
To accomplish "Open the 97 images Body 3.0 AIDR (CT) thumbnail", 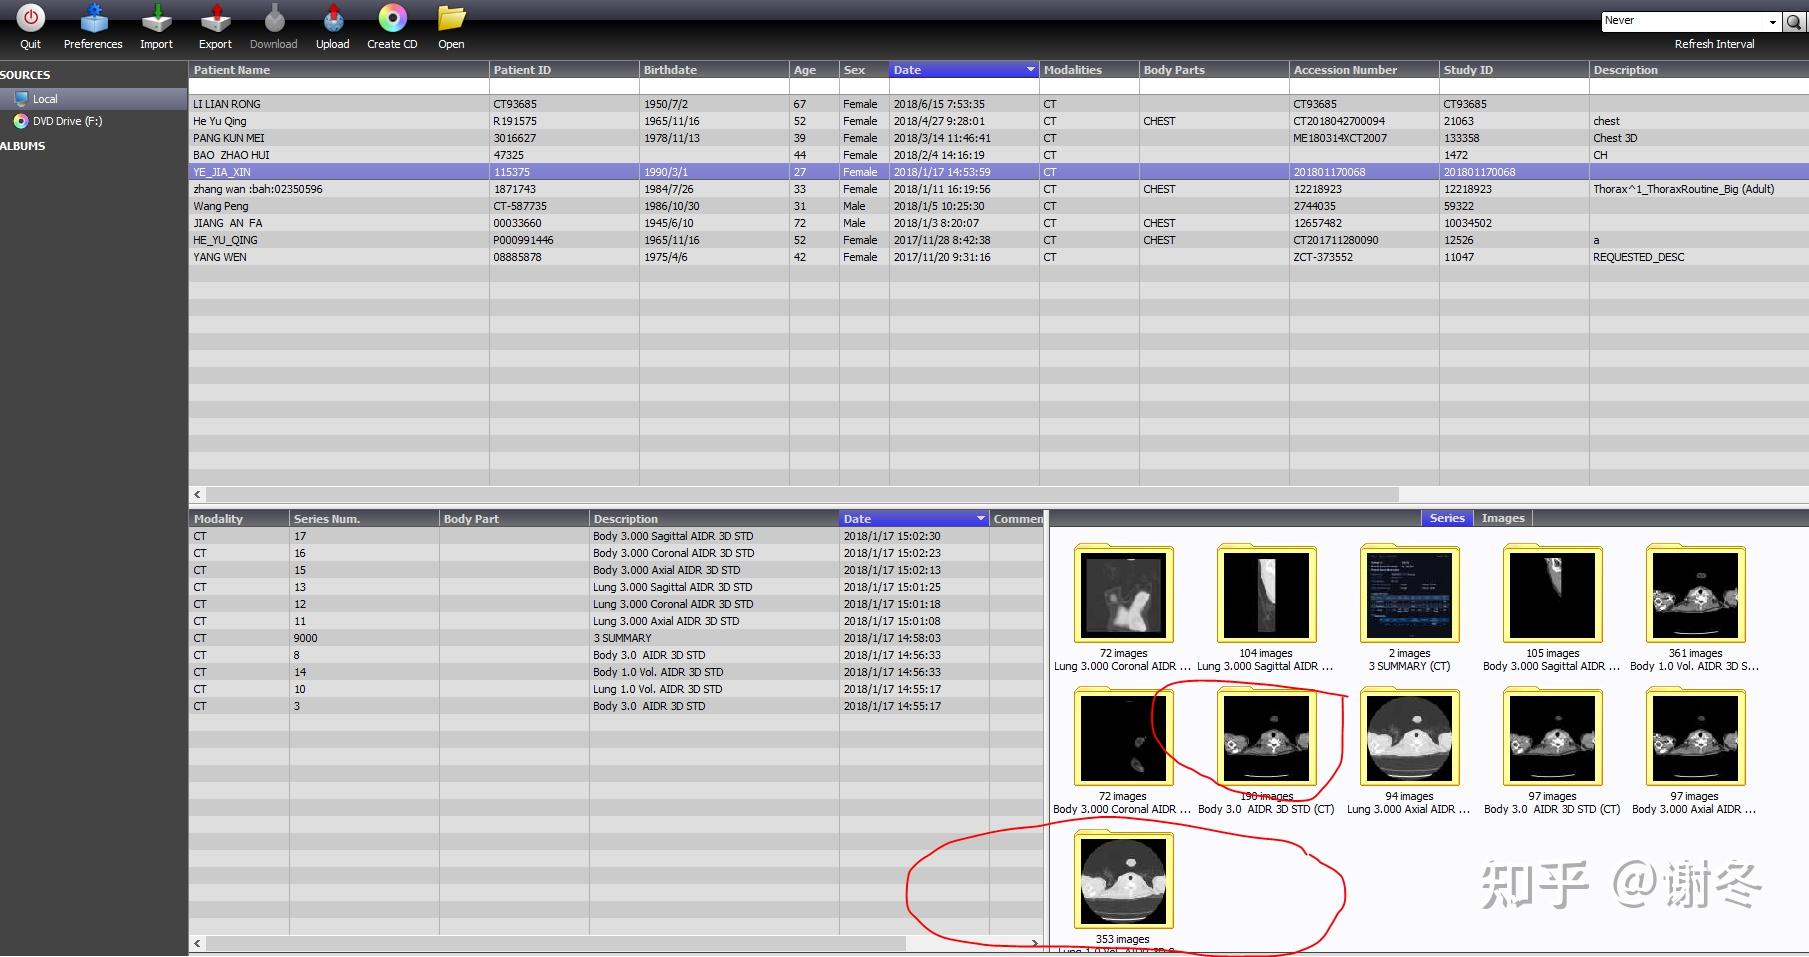I will click(x=1552, y=737).
